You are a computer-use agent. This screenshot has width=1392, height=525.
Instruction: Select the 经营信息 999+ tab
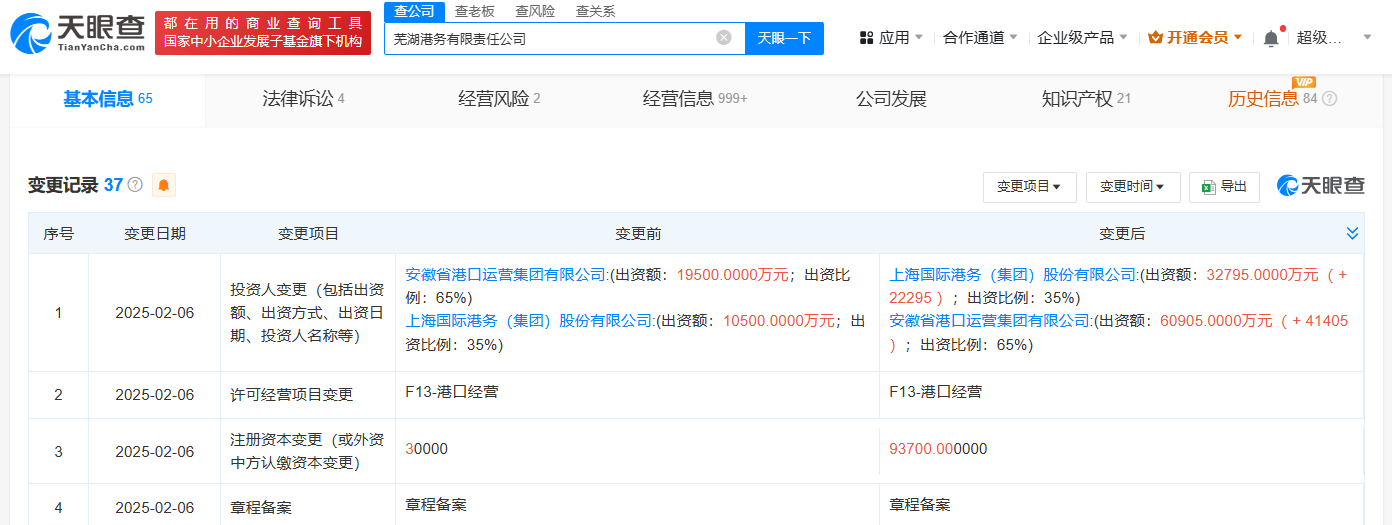695,99
